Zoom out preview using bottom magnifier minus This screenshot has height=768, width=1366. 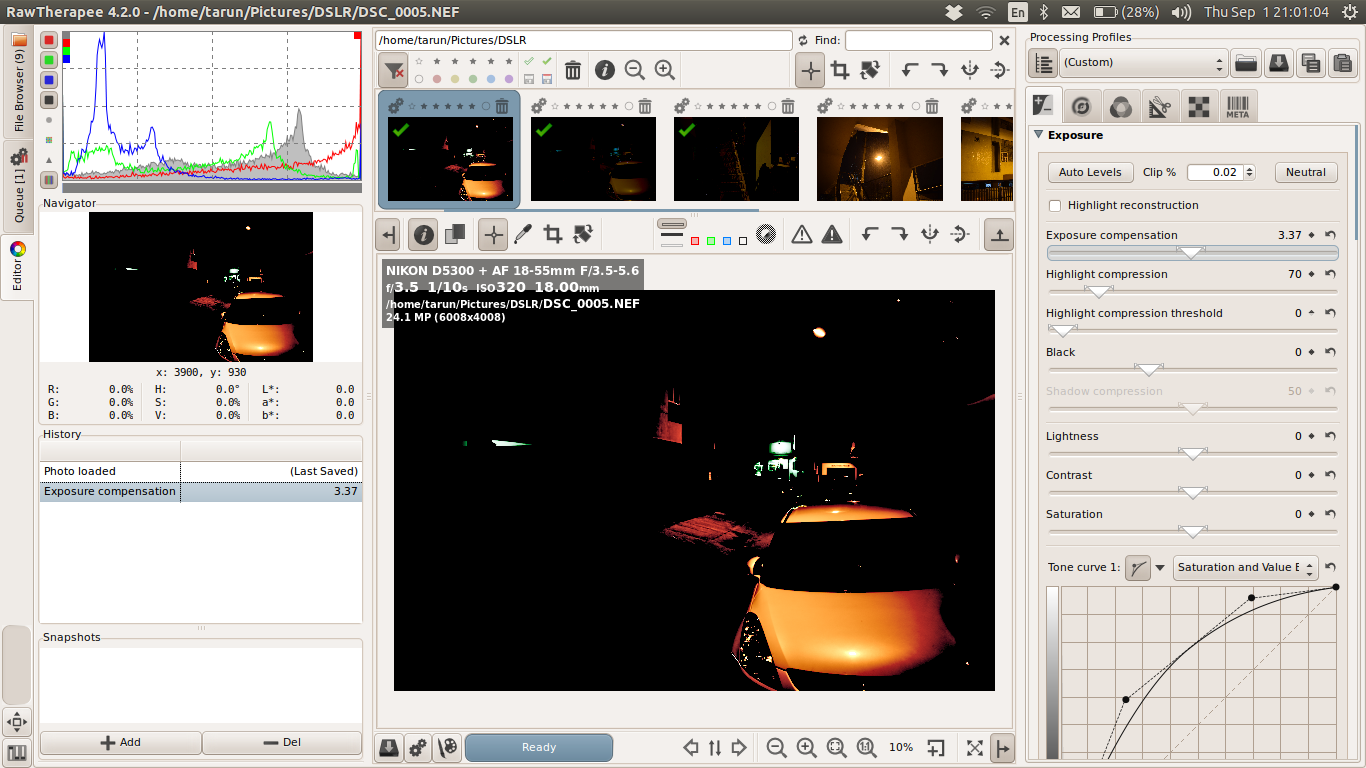(x=776, y=747)
